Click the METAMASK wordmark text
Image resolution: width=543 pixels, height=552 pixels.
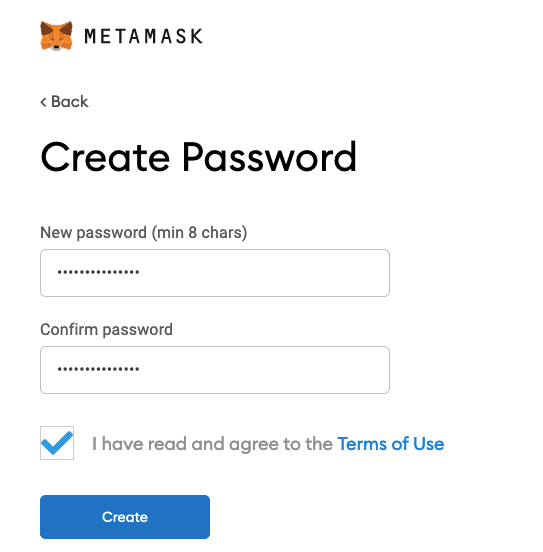pyautogui.click(x=144, y=36)
